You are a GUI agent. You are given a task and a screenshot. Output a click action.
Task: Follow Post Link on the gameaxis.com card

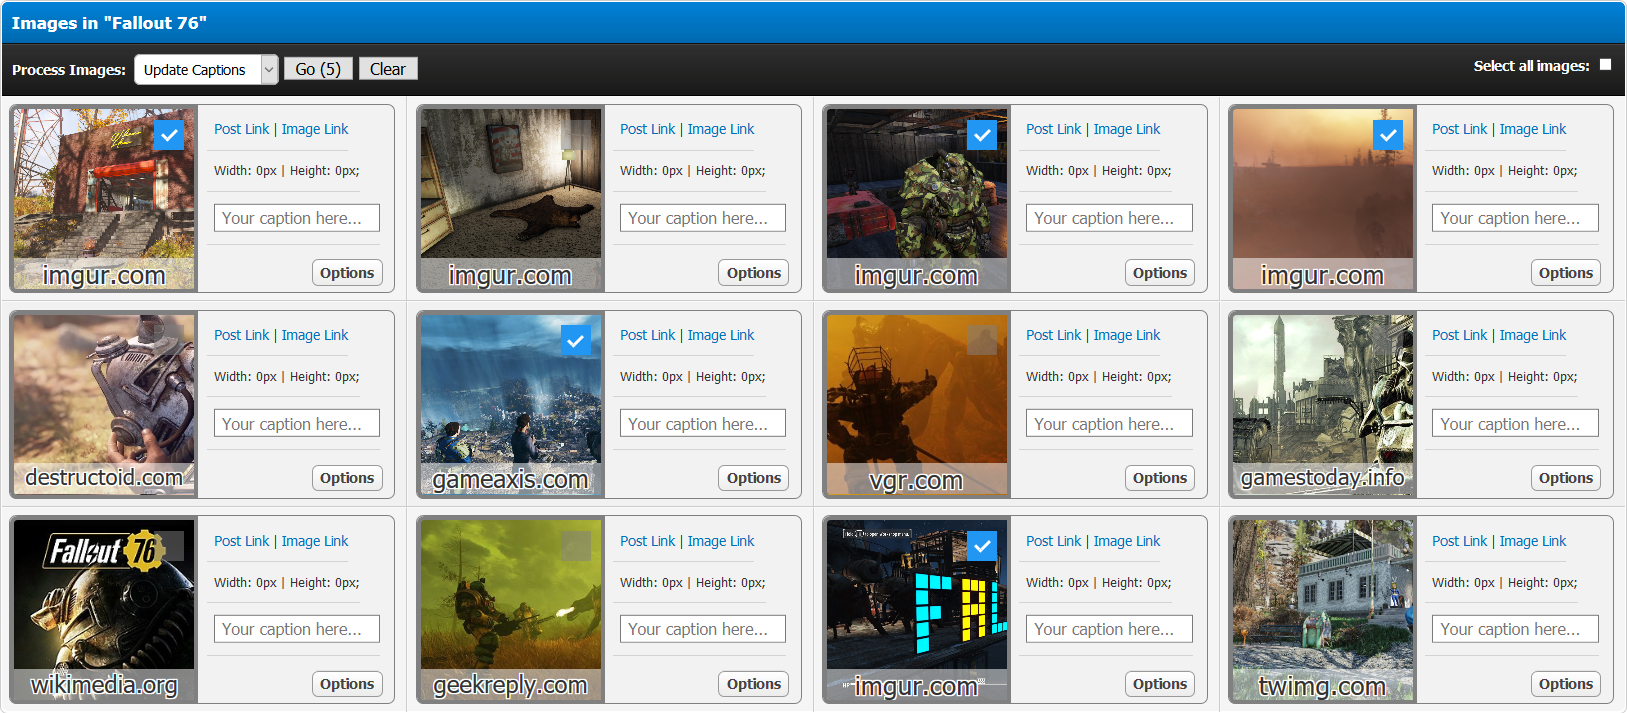[x=648, y=335]
